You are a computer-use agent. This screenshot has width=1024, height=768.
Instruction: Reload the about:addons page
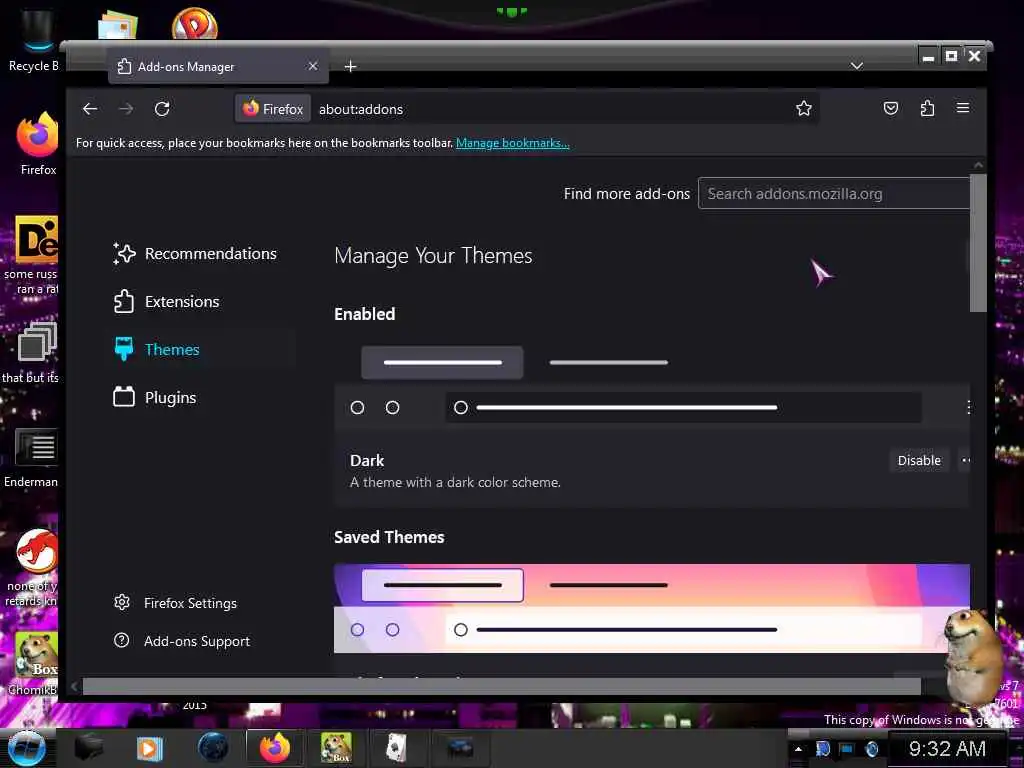162,109
